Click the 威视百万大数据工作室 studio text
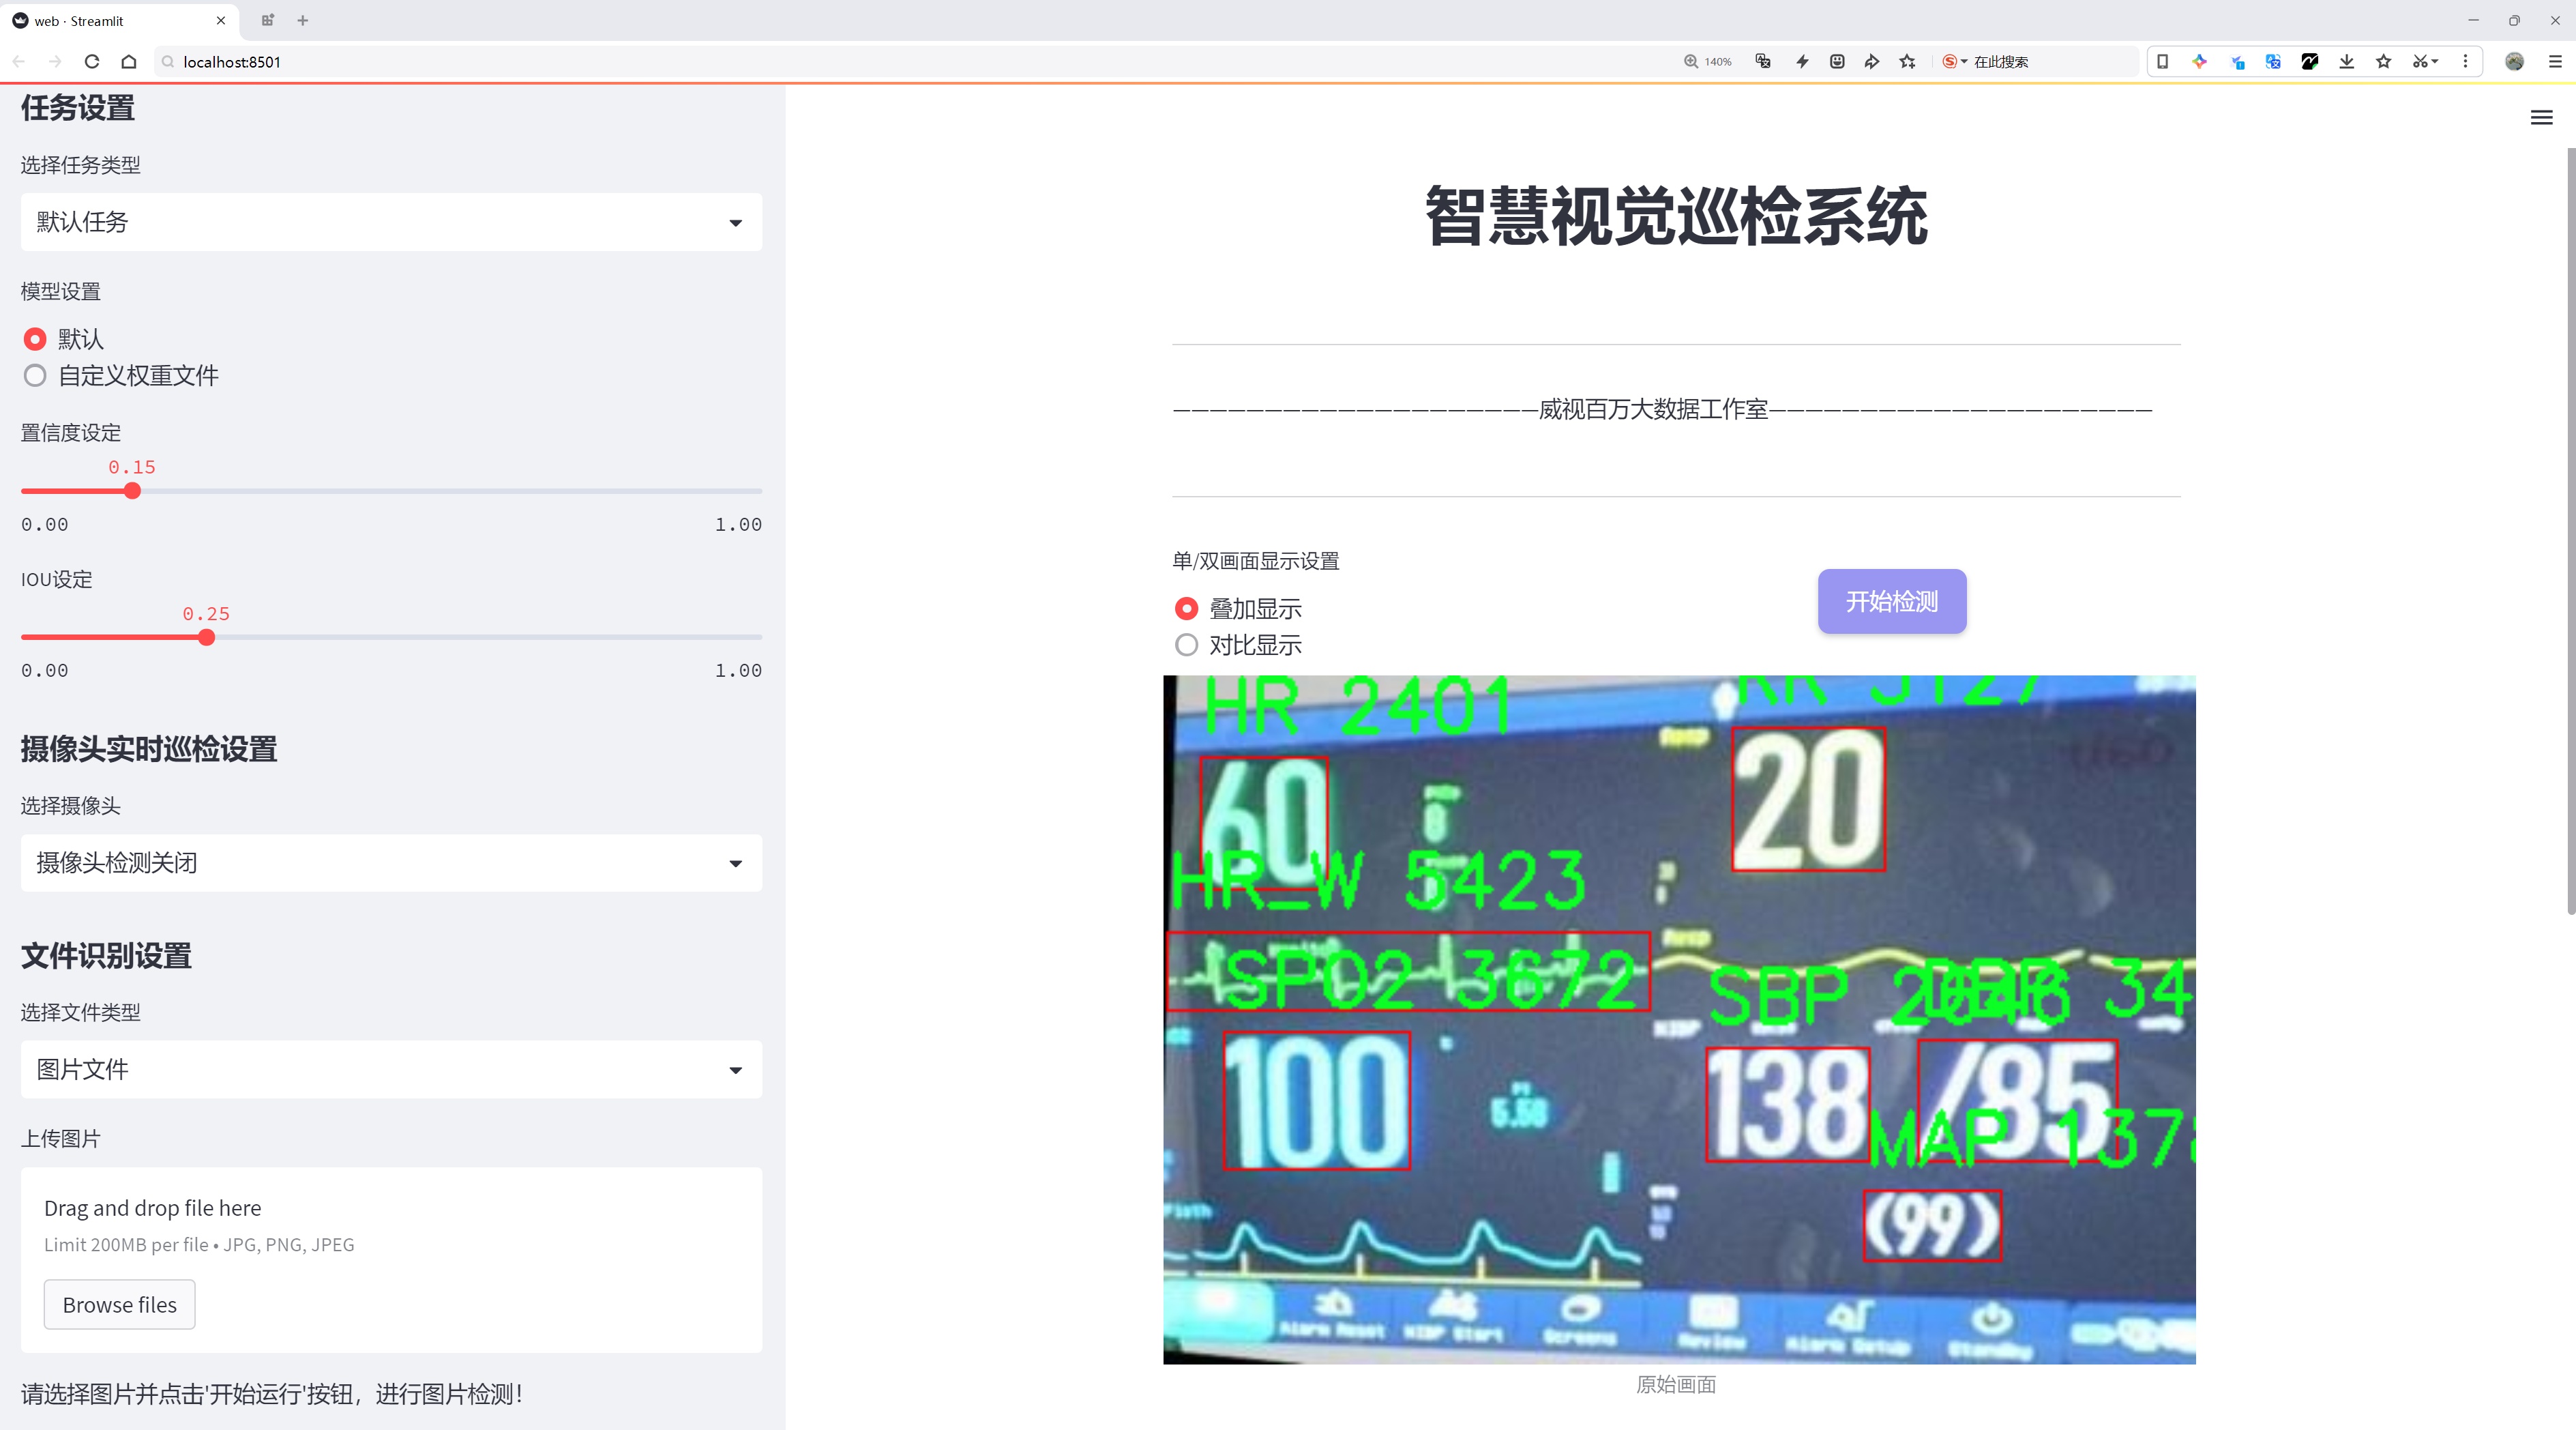Screen dimensions: 2576x1430 pos(1653,410)
